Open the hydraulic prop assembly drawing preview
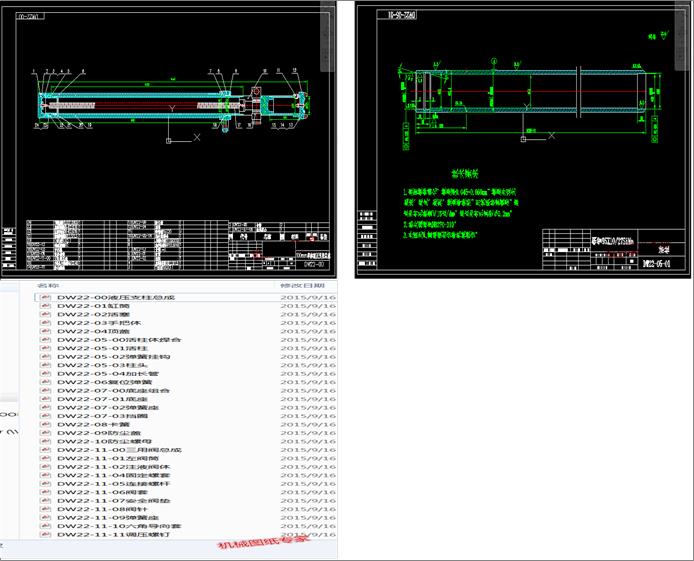Screen dimensions: 694x561 [x=168, y=139]
